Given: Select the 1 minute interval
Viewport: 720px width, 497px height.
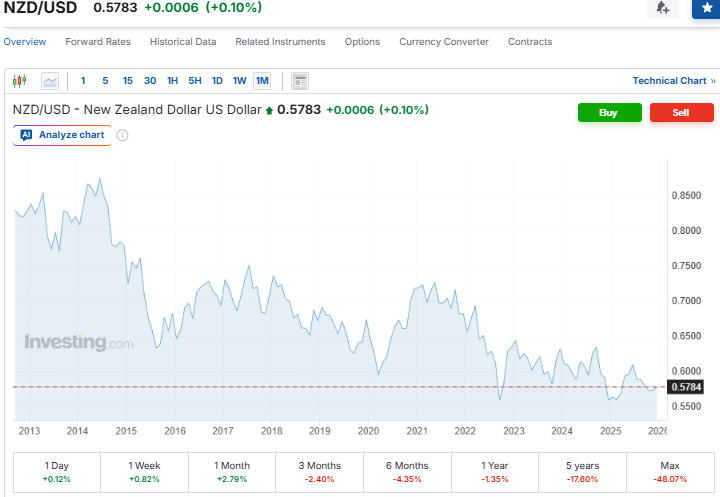Looking at the screenshot, I should click(83, 81).
